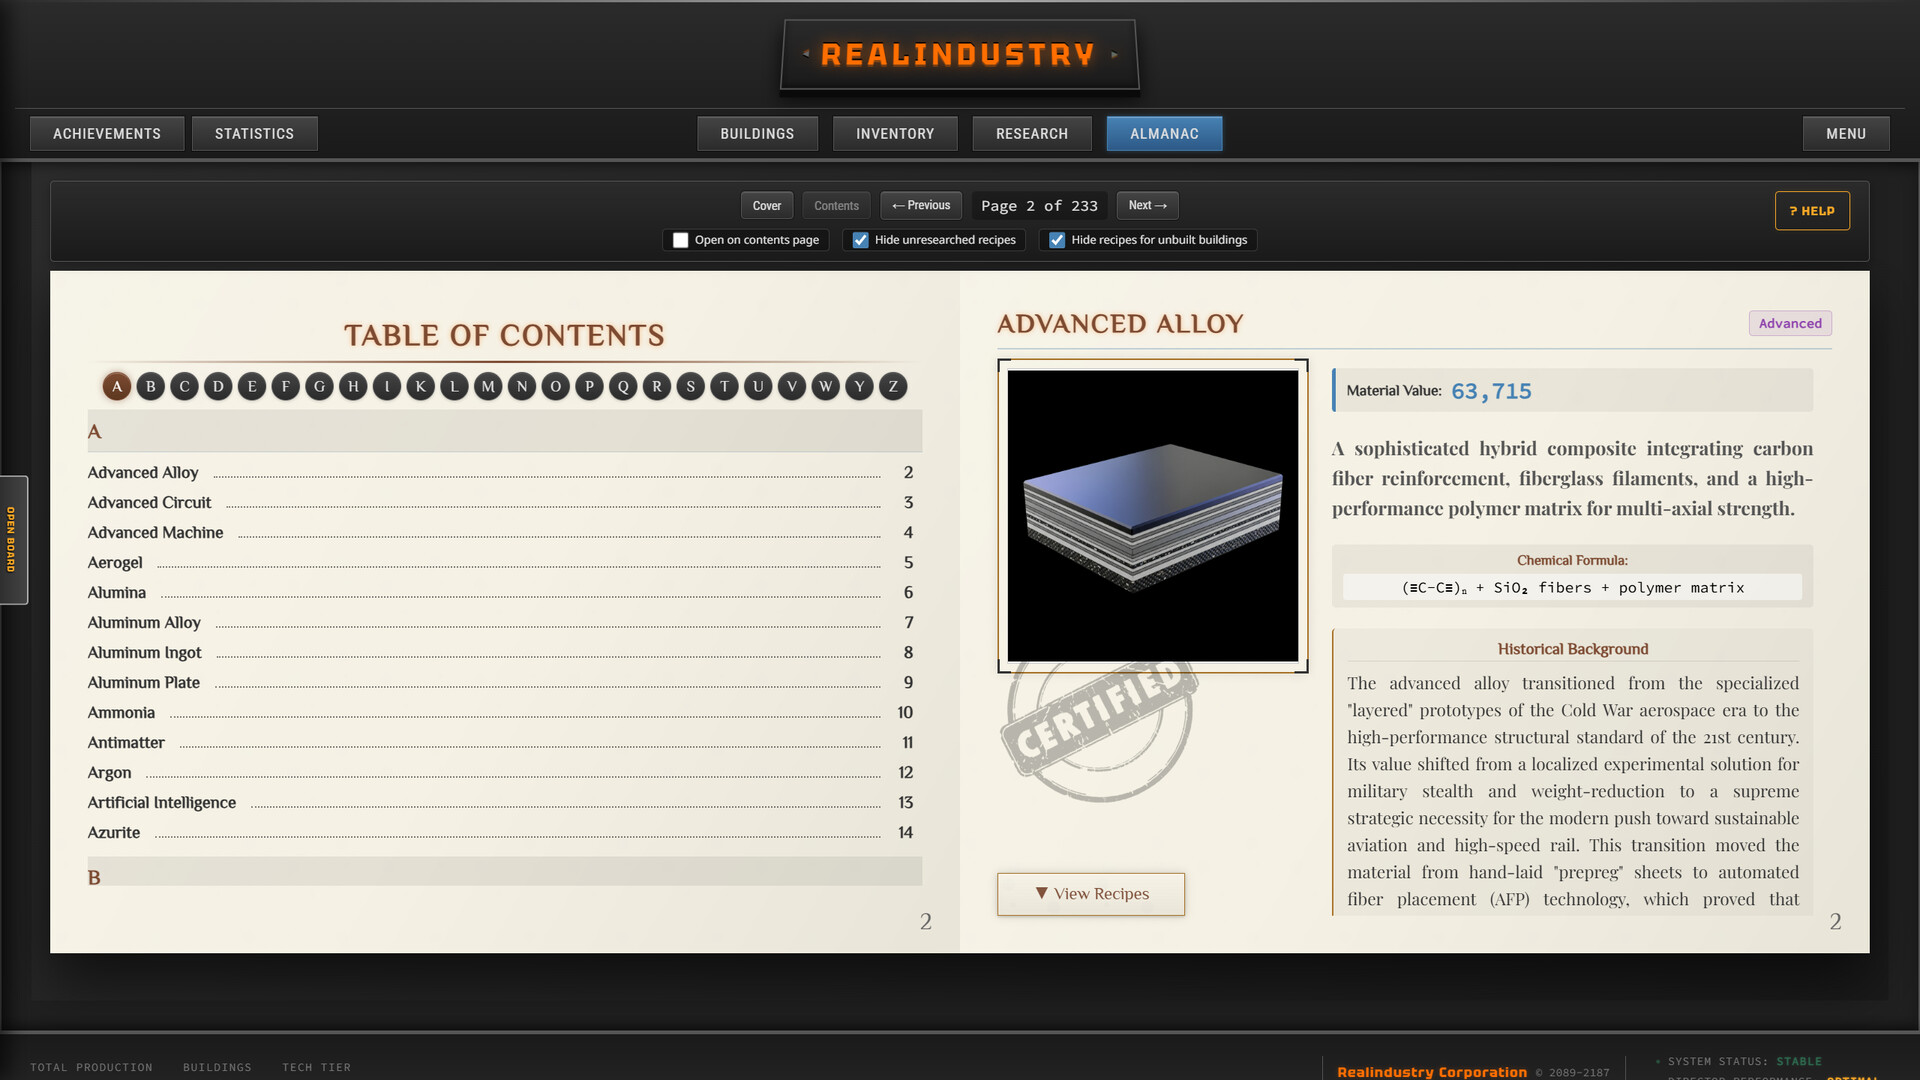Viewport: 1920px width, 1080px height.
Task: Jump to letter Z in contents
Action: click(x=893, y=386)
